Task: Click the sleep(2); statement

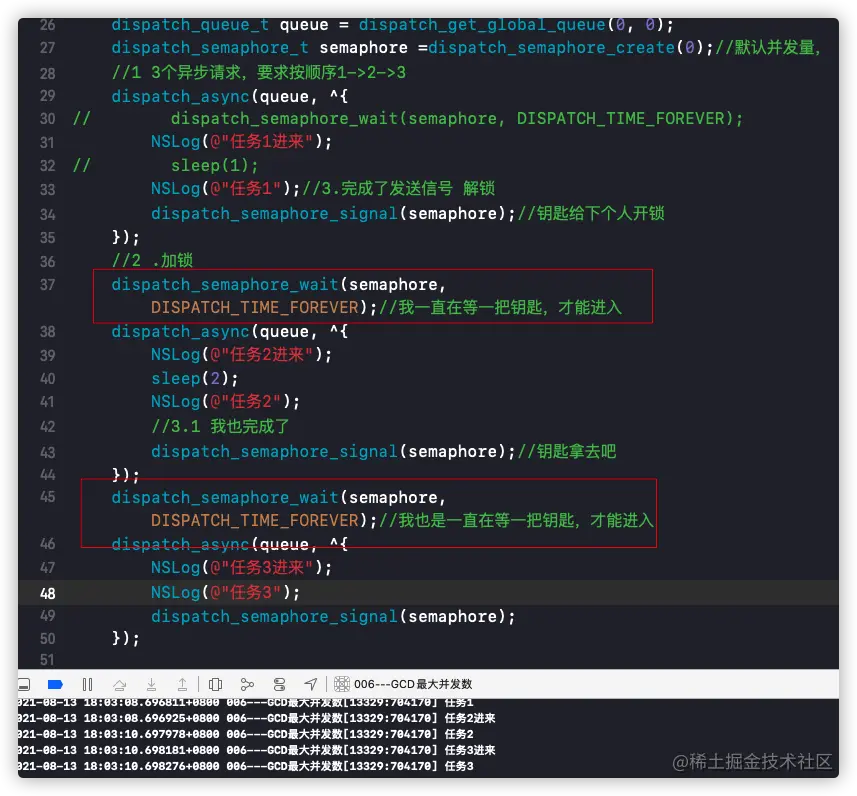Action: click(x=195, y=378)
